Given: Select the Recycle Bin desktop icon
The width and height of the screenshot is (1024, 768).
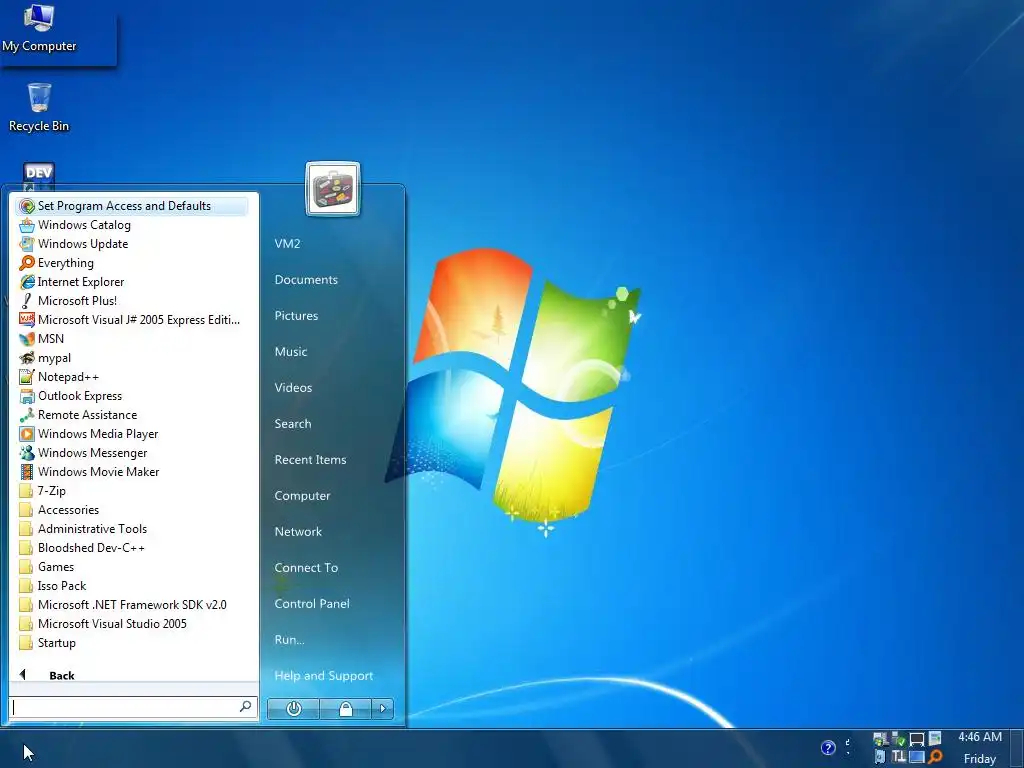Looking at the screenshot, I should tap(39, 108).
